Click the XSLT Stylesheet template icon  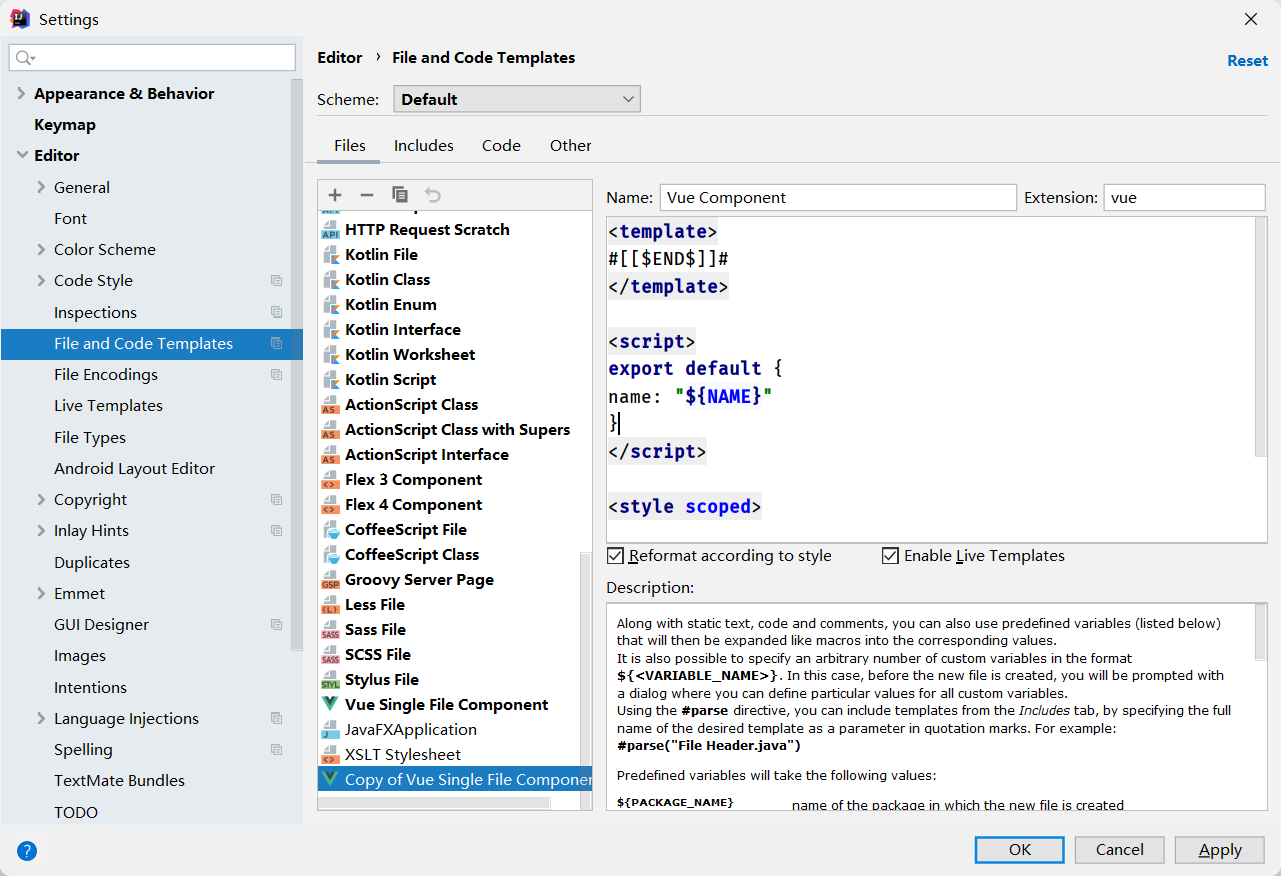click(x=330, y=755)
